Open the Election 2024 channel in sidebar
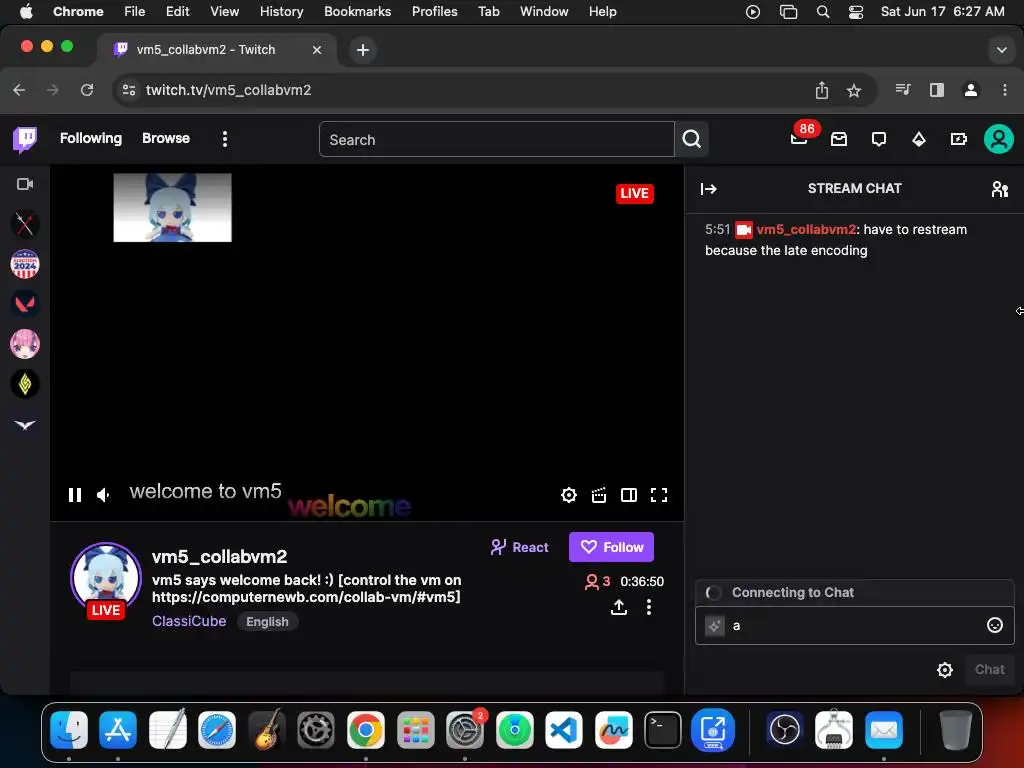Viewport: 1024px width, 768px height. (25, 264)
